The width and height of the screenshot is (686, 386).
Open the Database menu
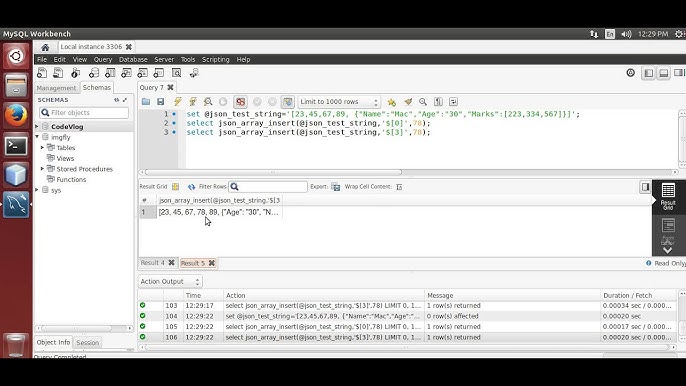pyautogui.click(x=133, y=60)
